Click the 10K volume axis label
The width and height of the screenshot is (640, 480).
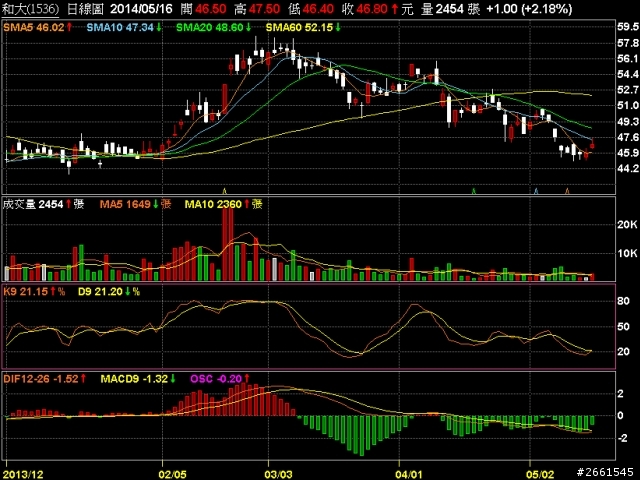click(x=628, y=253)
